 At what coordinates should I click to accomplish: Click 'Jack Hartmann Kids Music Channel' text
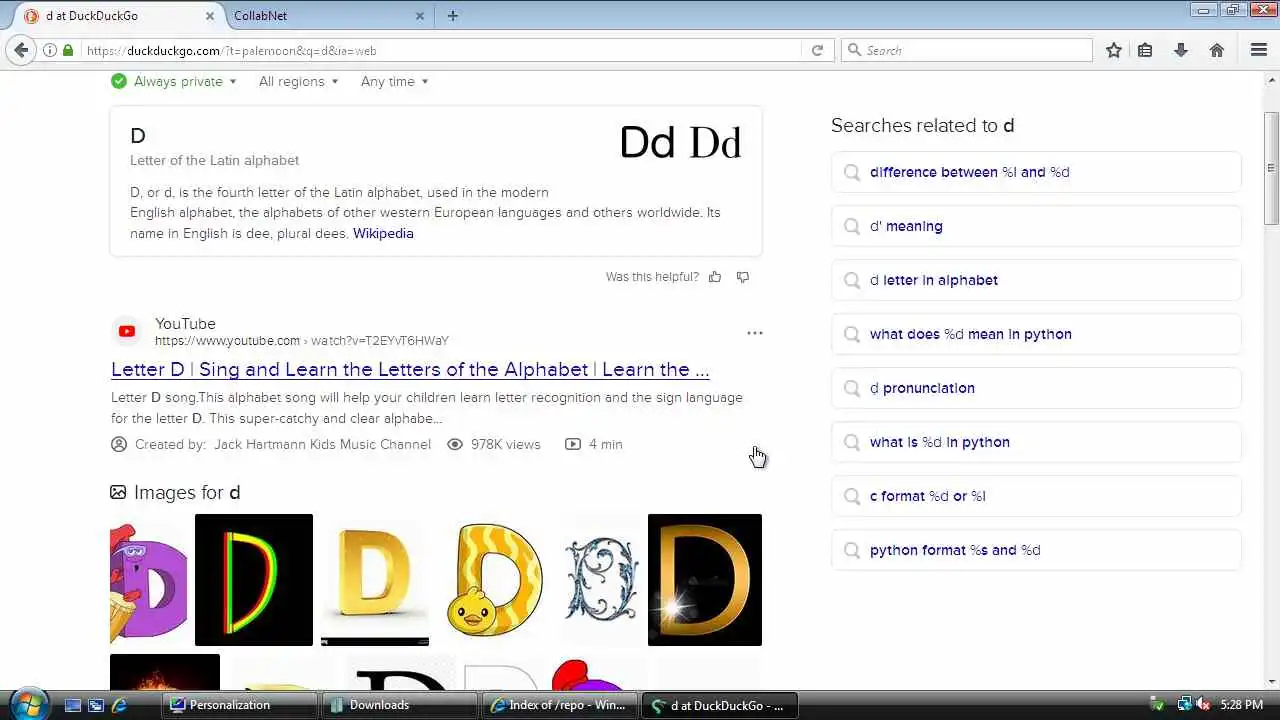(x=322, y=444)
